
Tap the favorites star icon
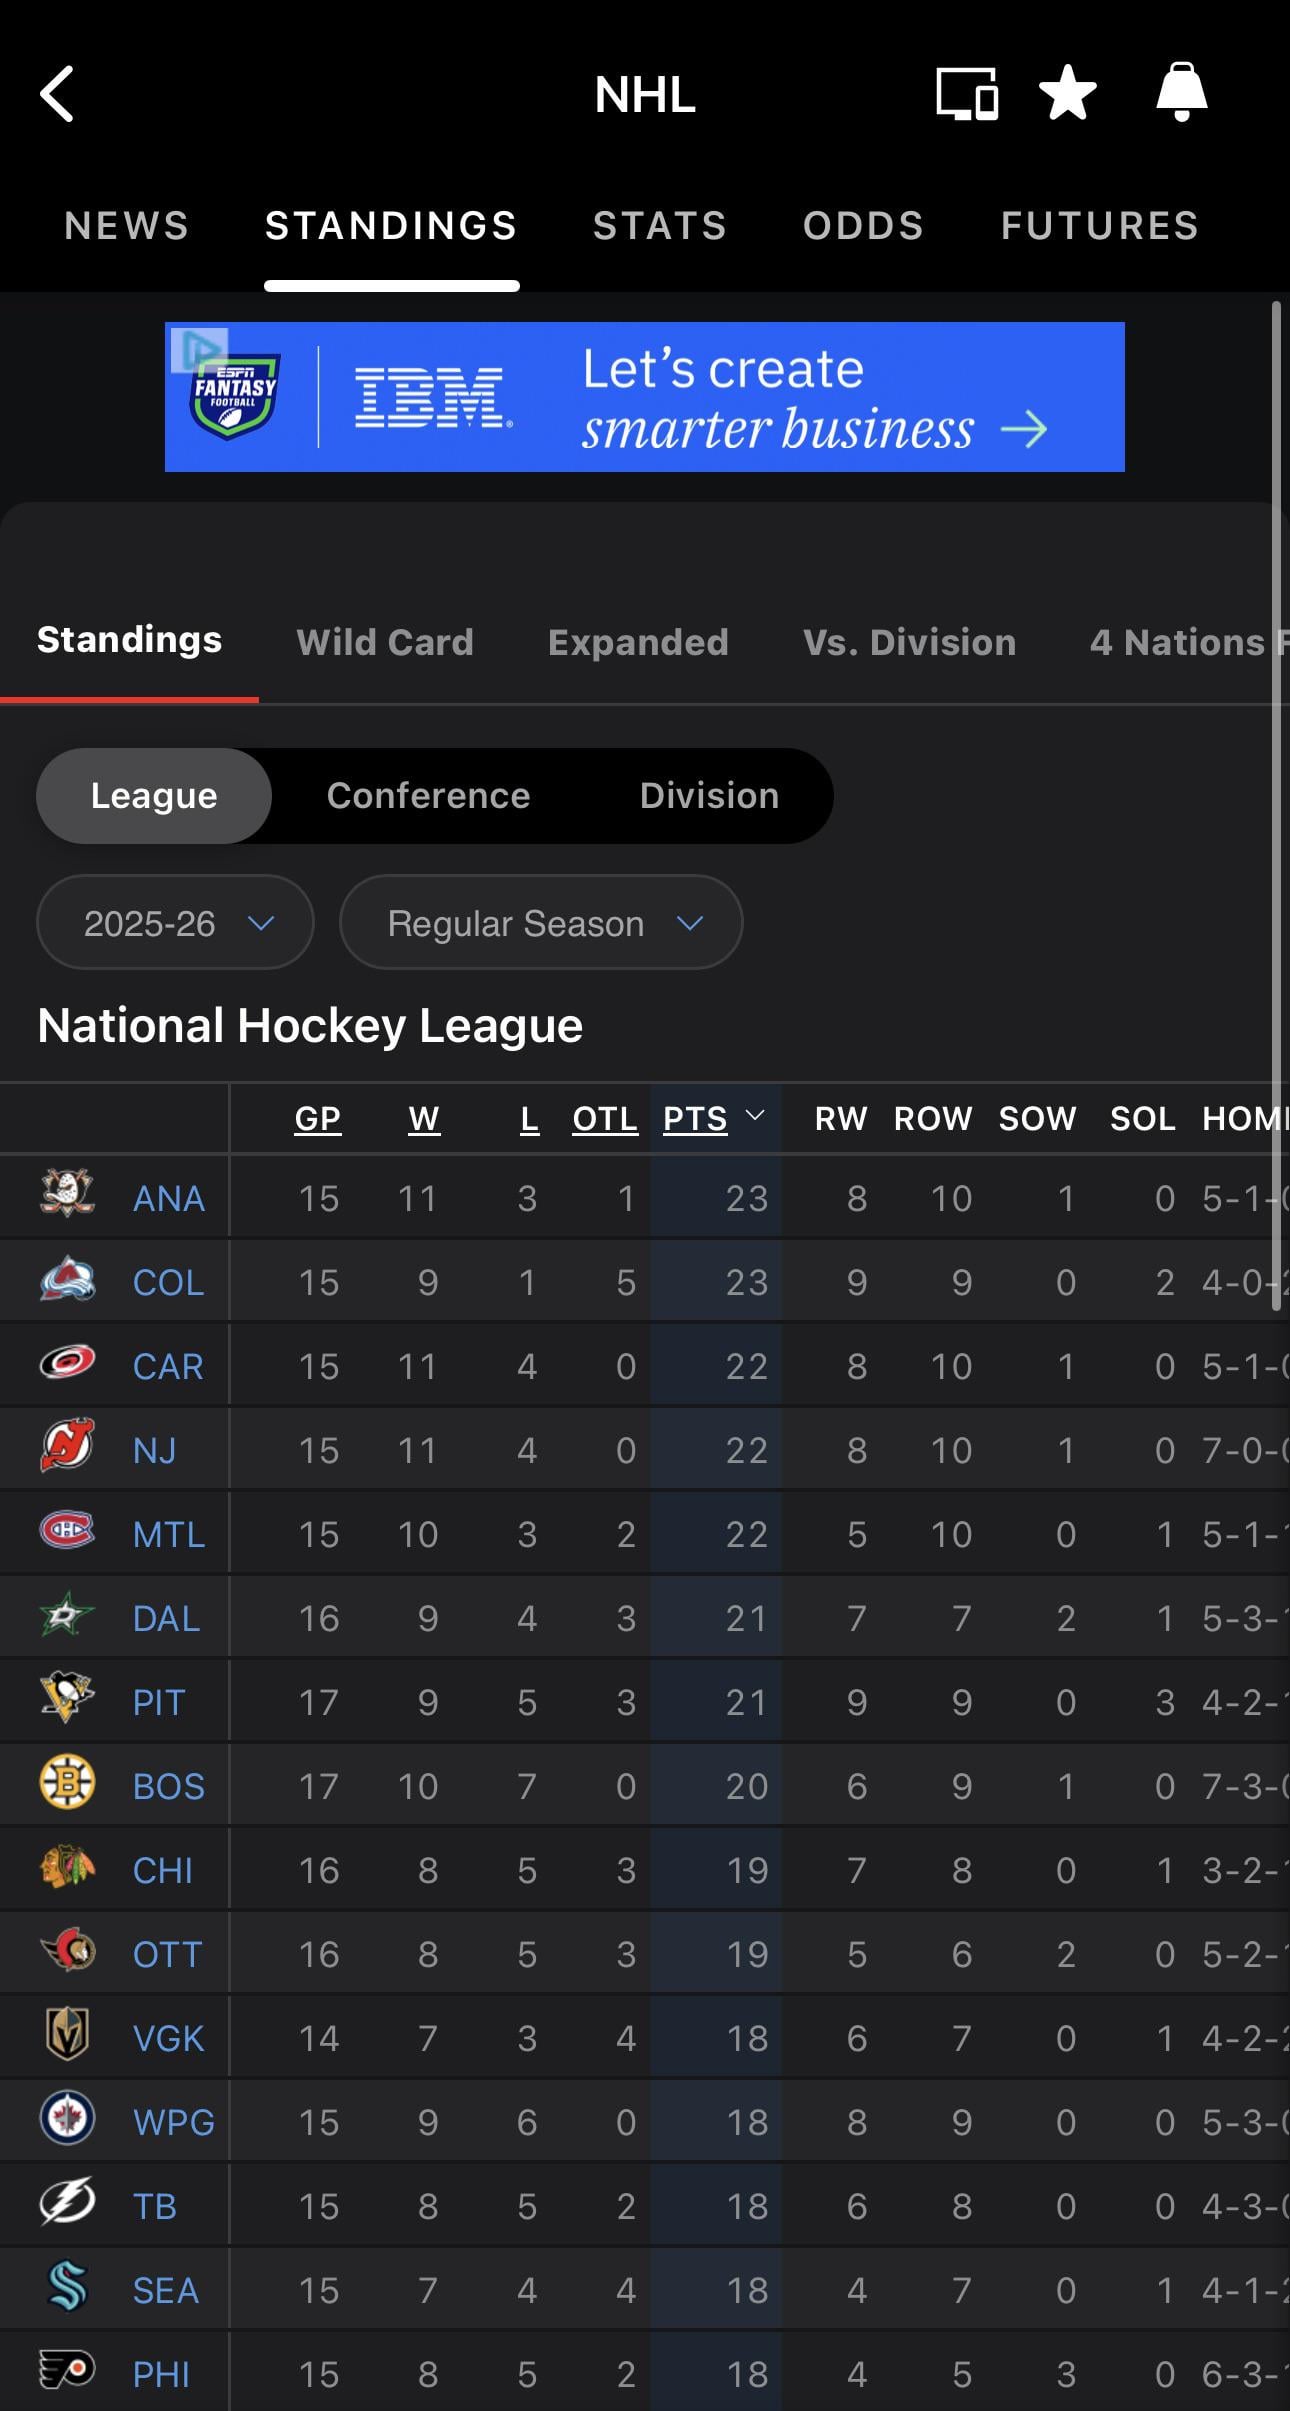tap(1068, 93)
